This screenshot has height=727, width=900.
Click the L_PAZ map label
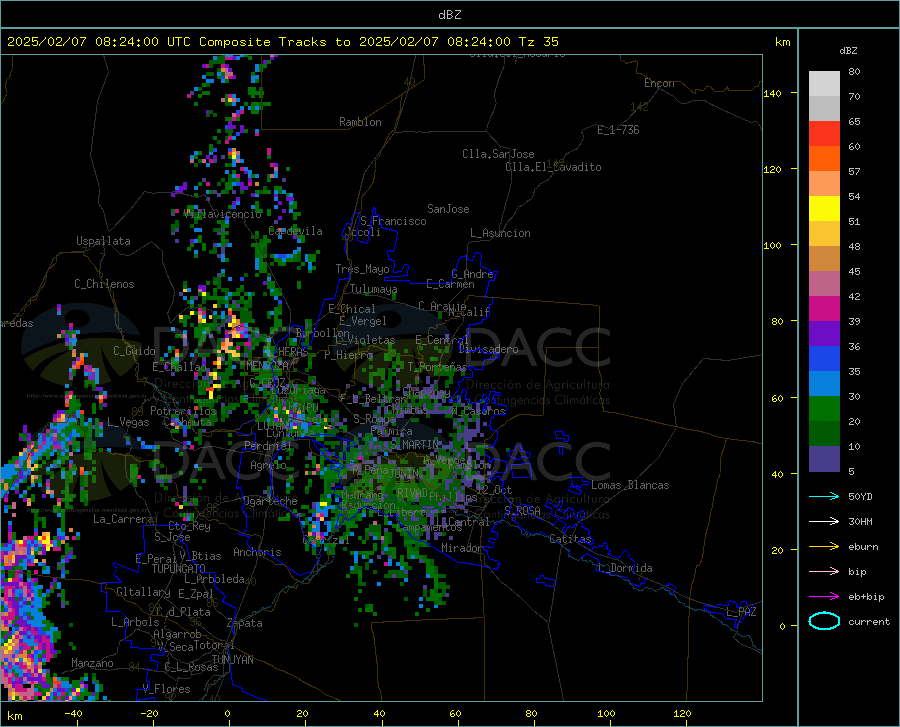pos(741,612)
